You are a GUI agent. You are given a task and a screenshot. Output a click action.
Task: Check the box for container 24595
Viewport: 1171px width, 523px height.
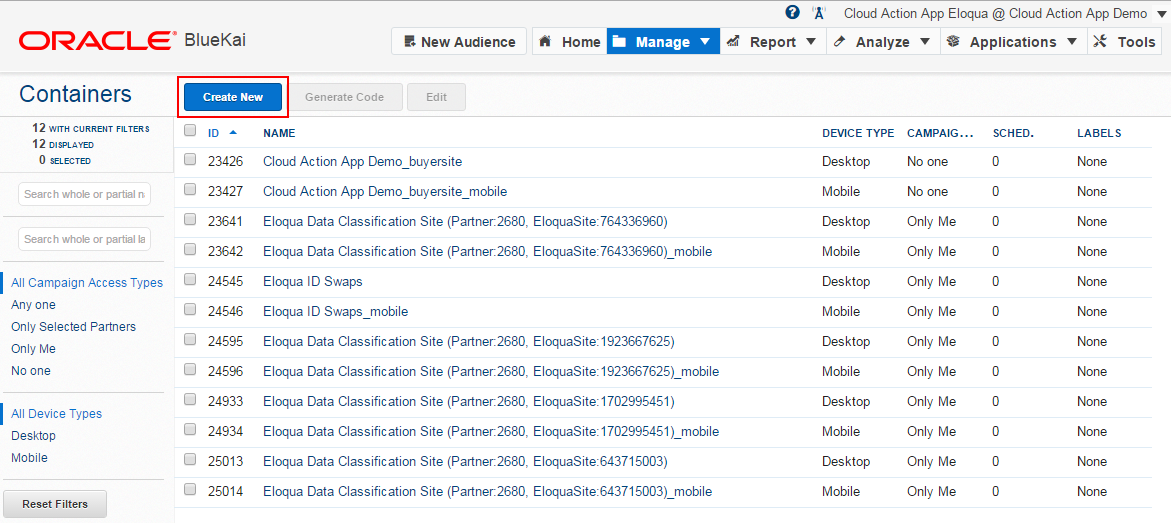[190, 339]
